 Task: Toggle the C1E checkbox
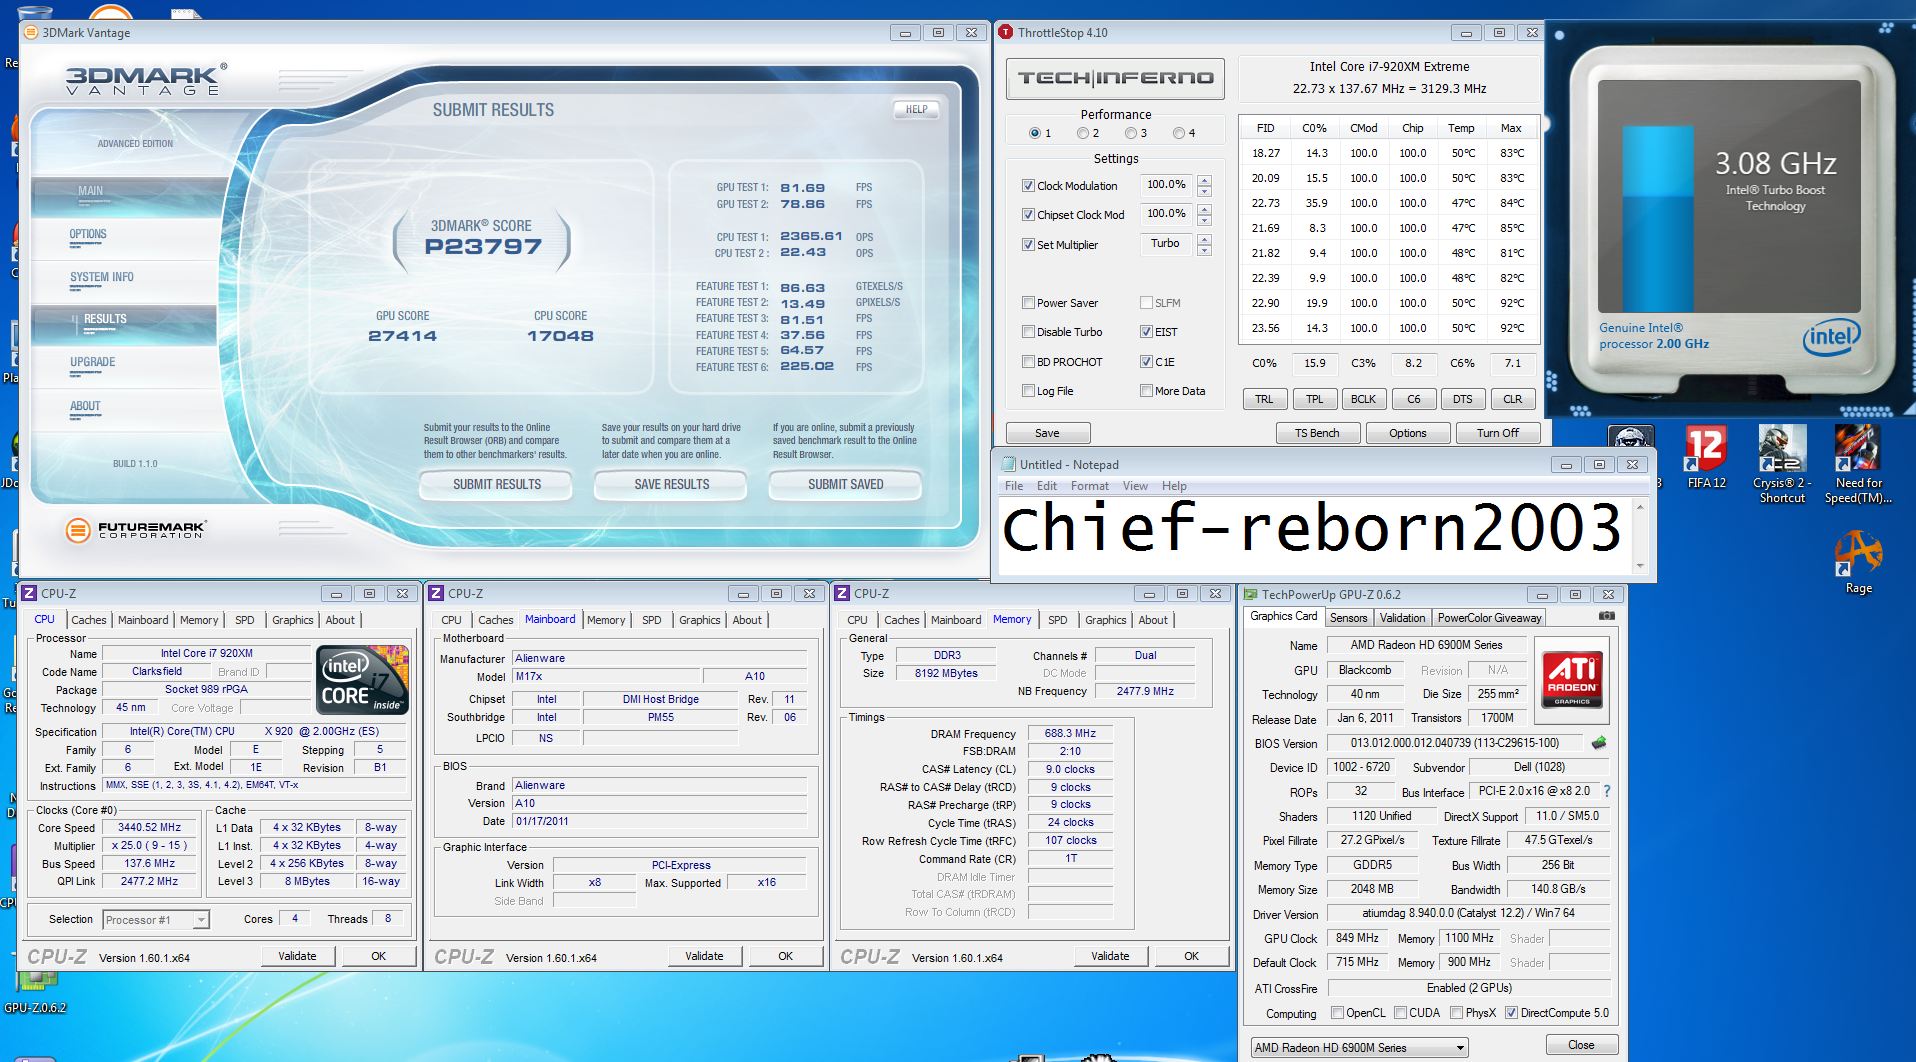pos(1146,362)
